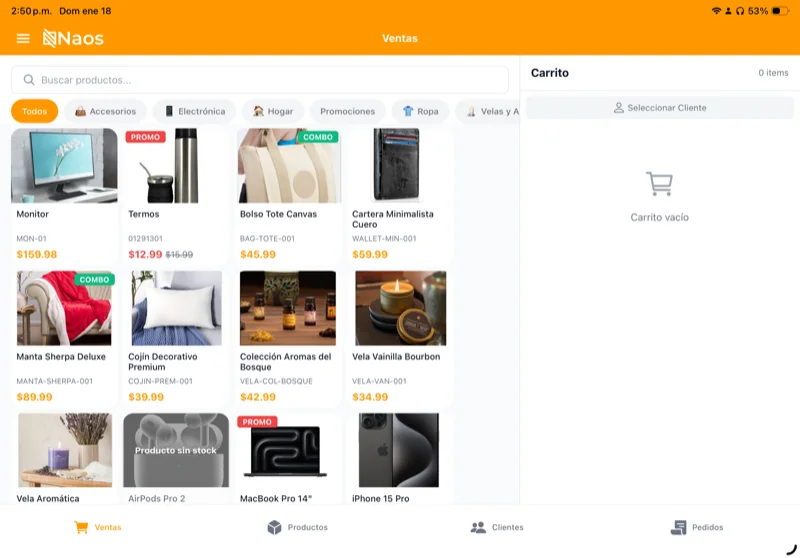800x558 pixels.
Task: Filter by Electrónica category chip
Action: [x=194, y=111]
